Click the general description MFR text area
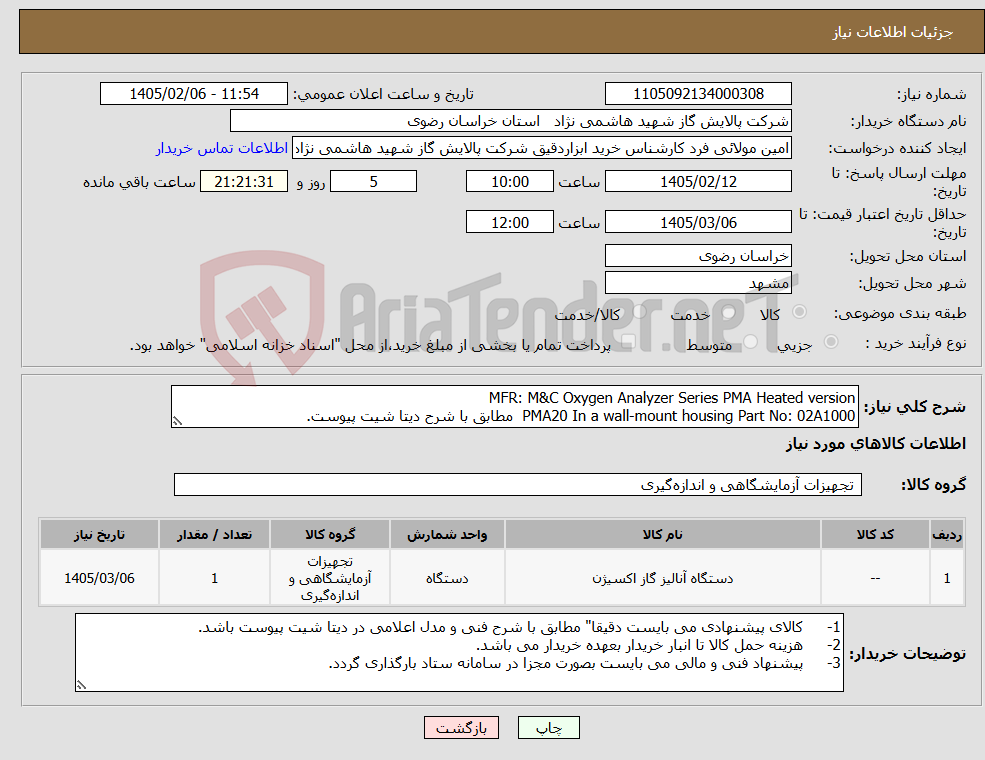 tap(514, 407)
